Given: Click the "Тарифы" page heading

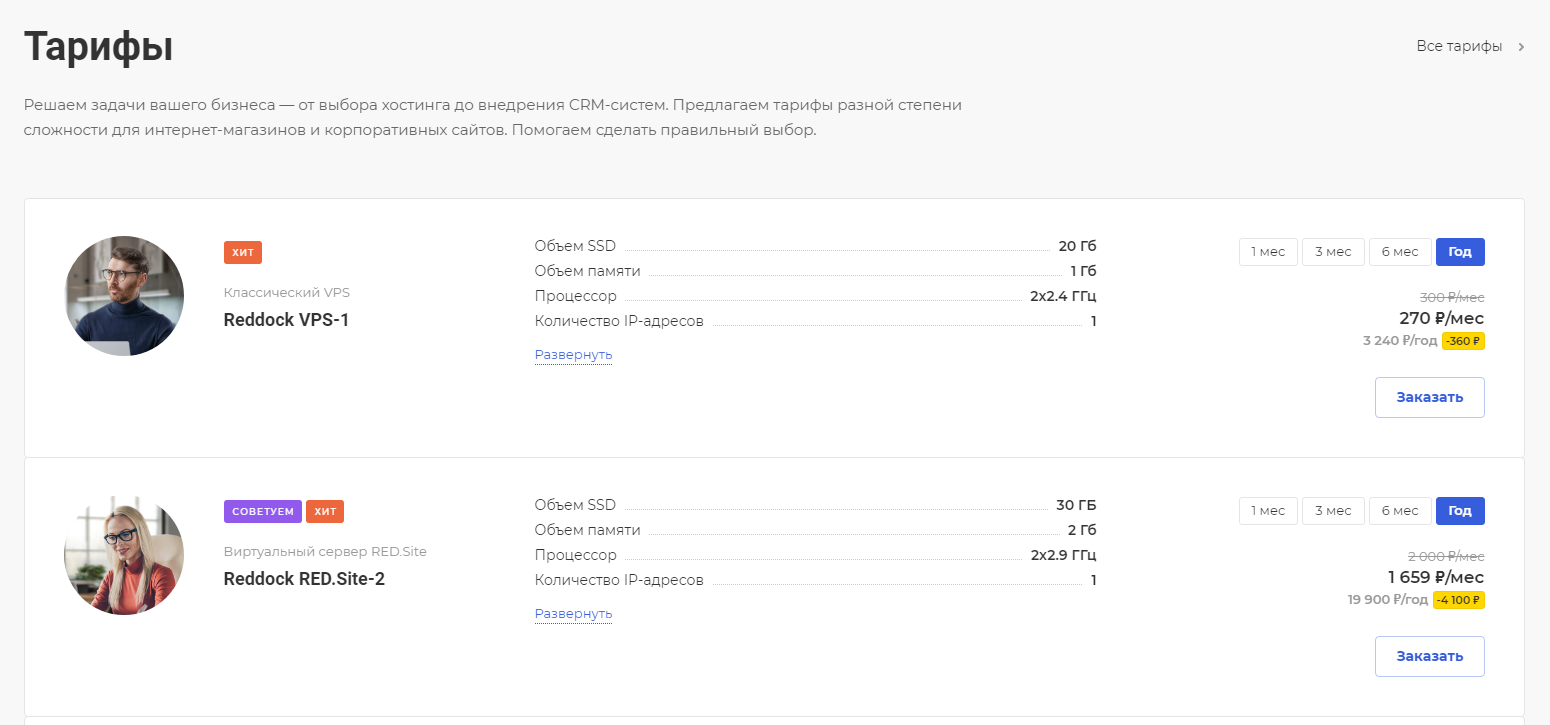Looking at the screenshot, I should click(x=98, y=47).
